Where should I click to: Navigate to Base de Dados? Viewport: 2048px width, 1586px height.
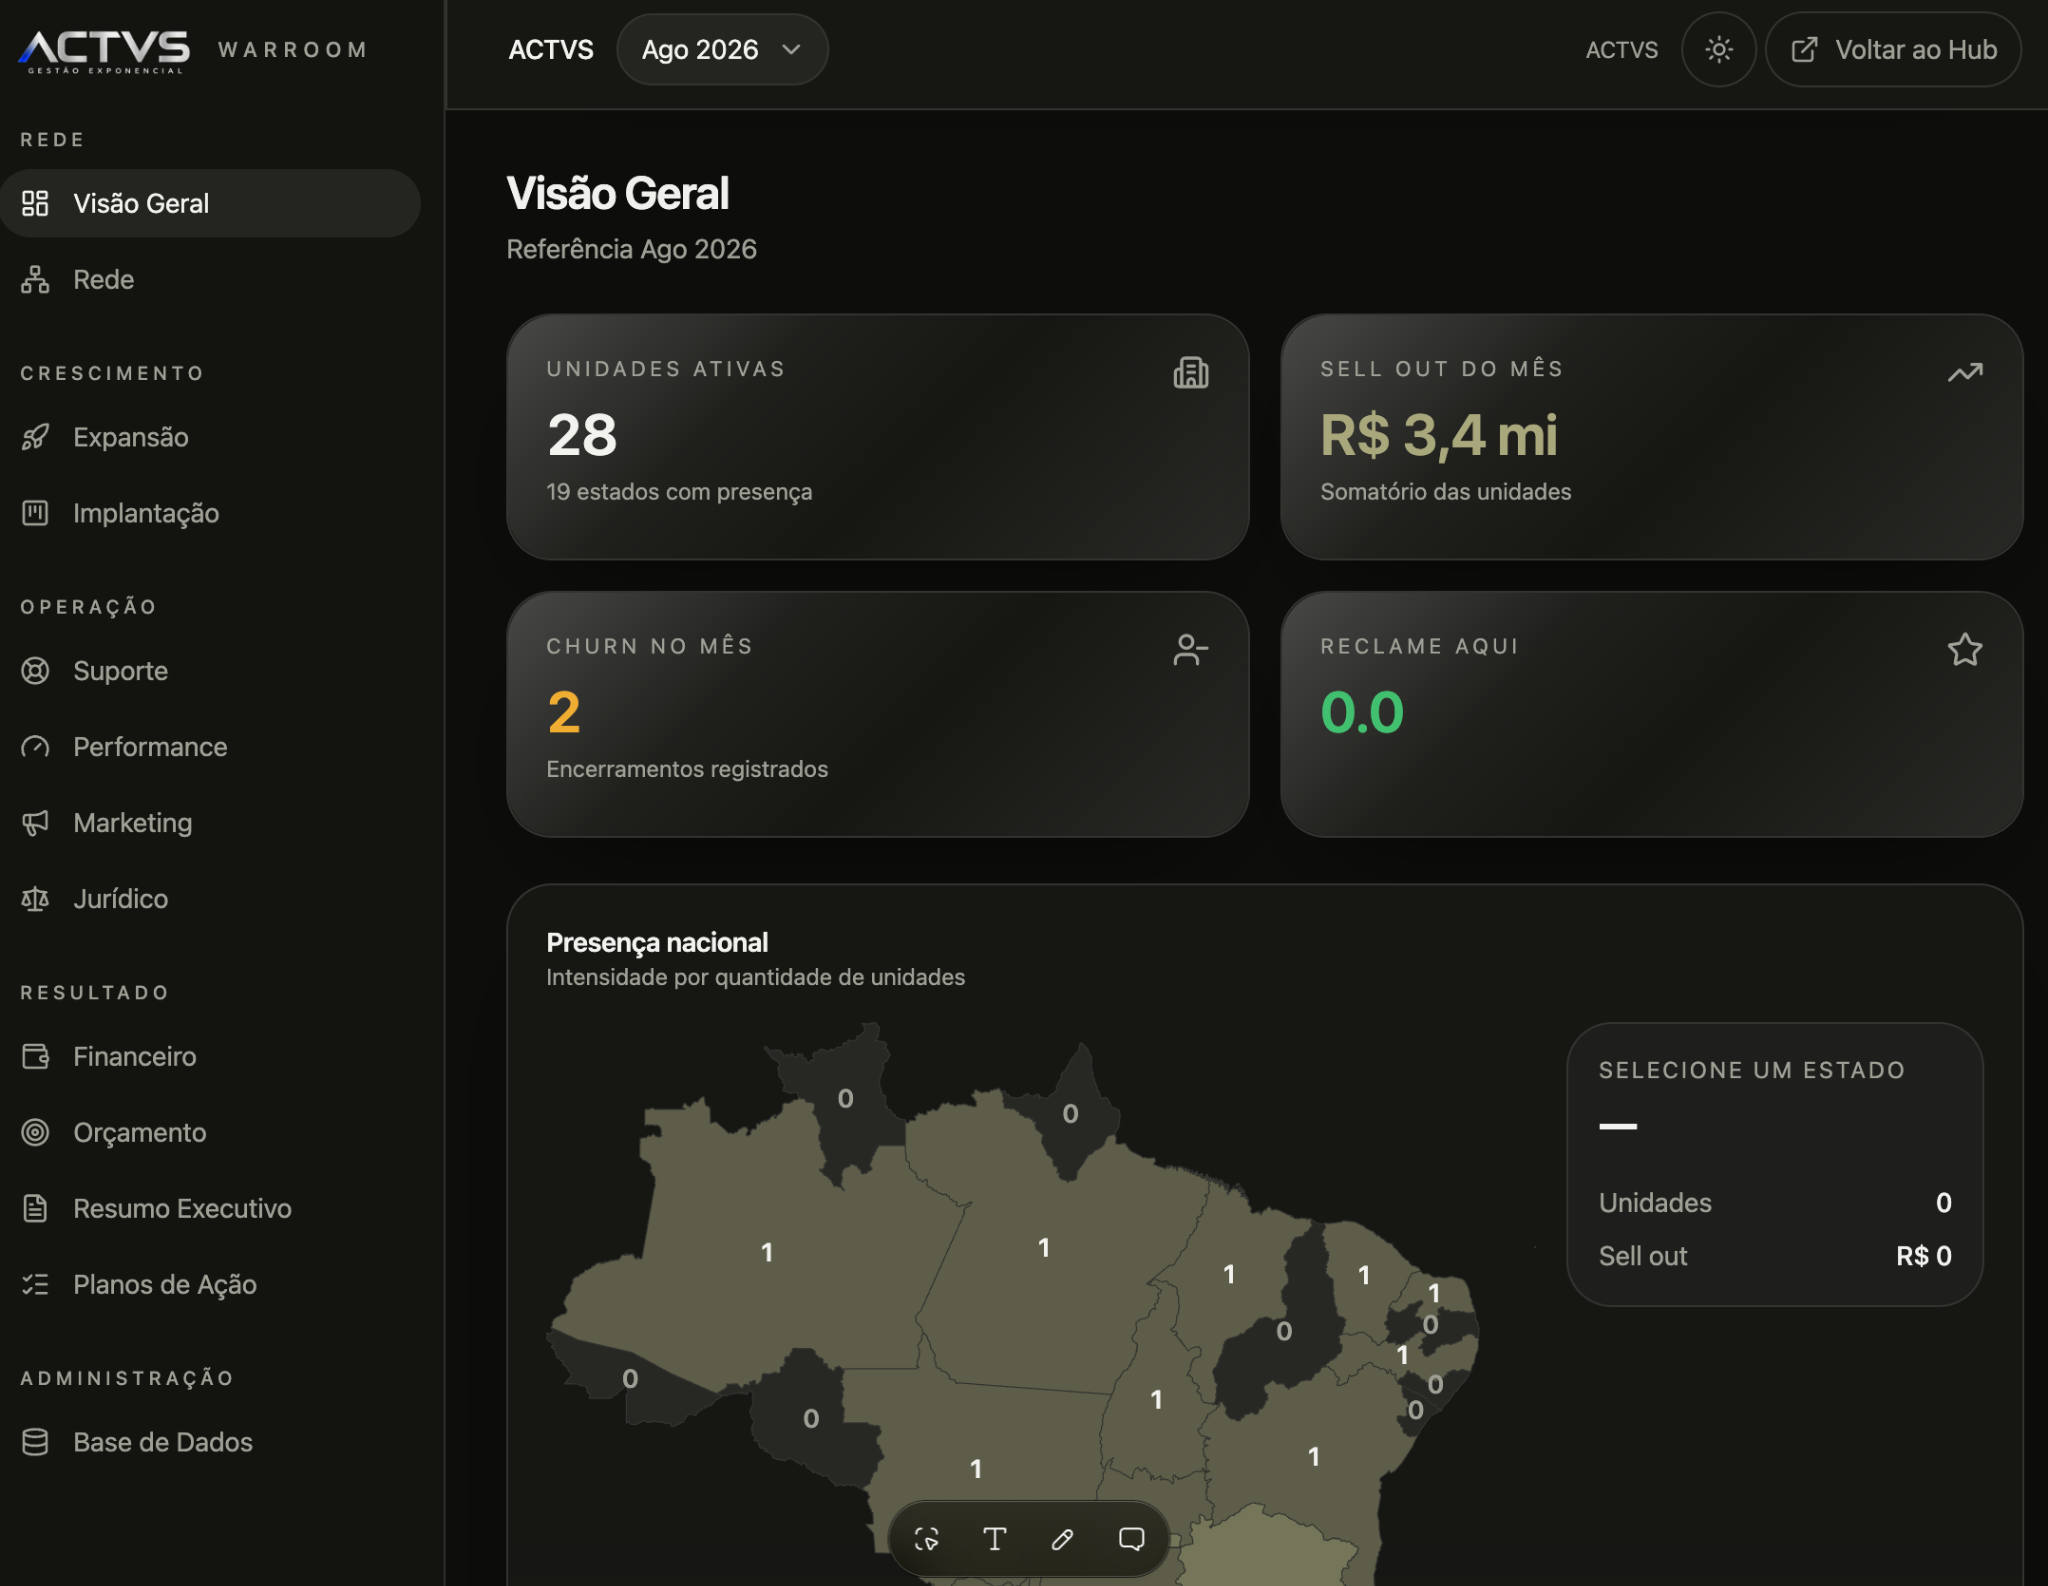point(210,1442)
